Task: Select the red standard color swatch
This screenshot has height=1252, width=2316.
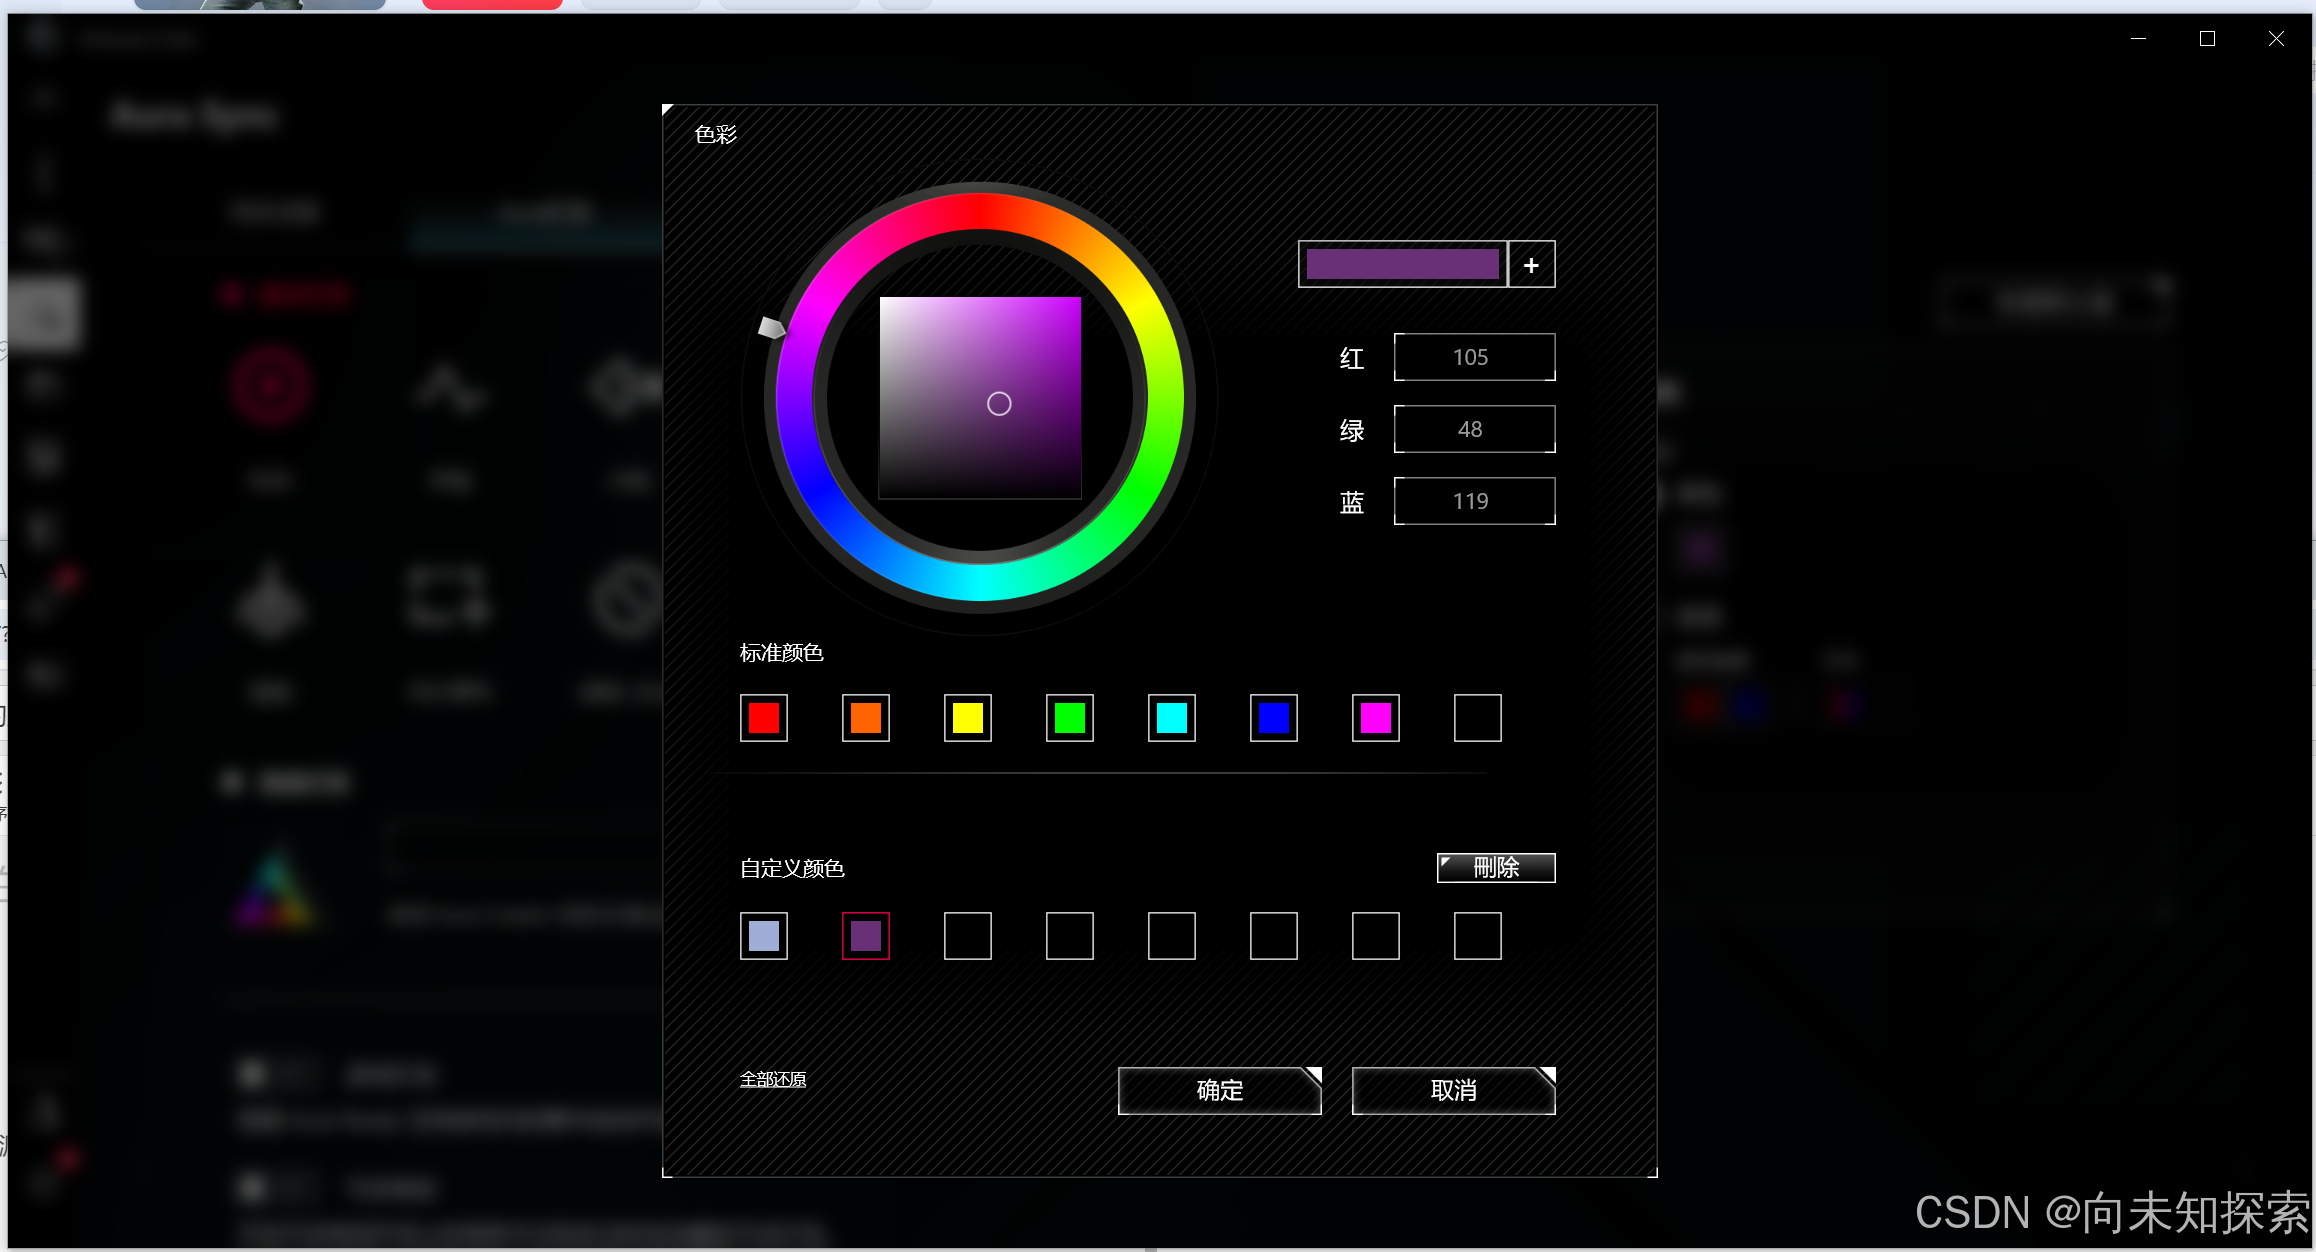Action: (x=764, y=718)
